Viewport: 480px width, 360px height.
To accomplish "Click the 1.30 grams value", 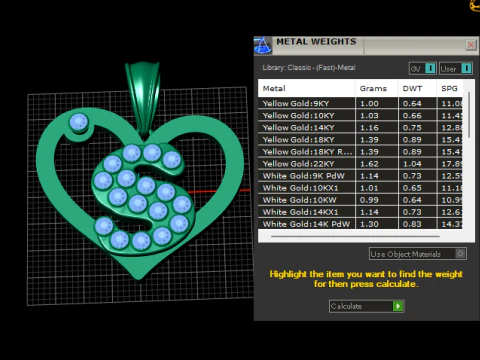I will click(369, 224).
